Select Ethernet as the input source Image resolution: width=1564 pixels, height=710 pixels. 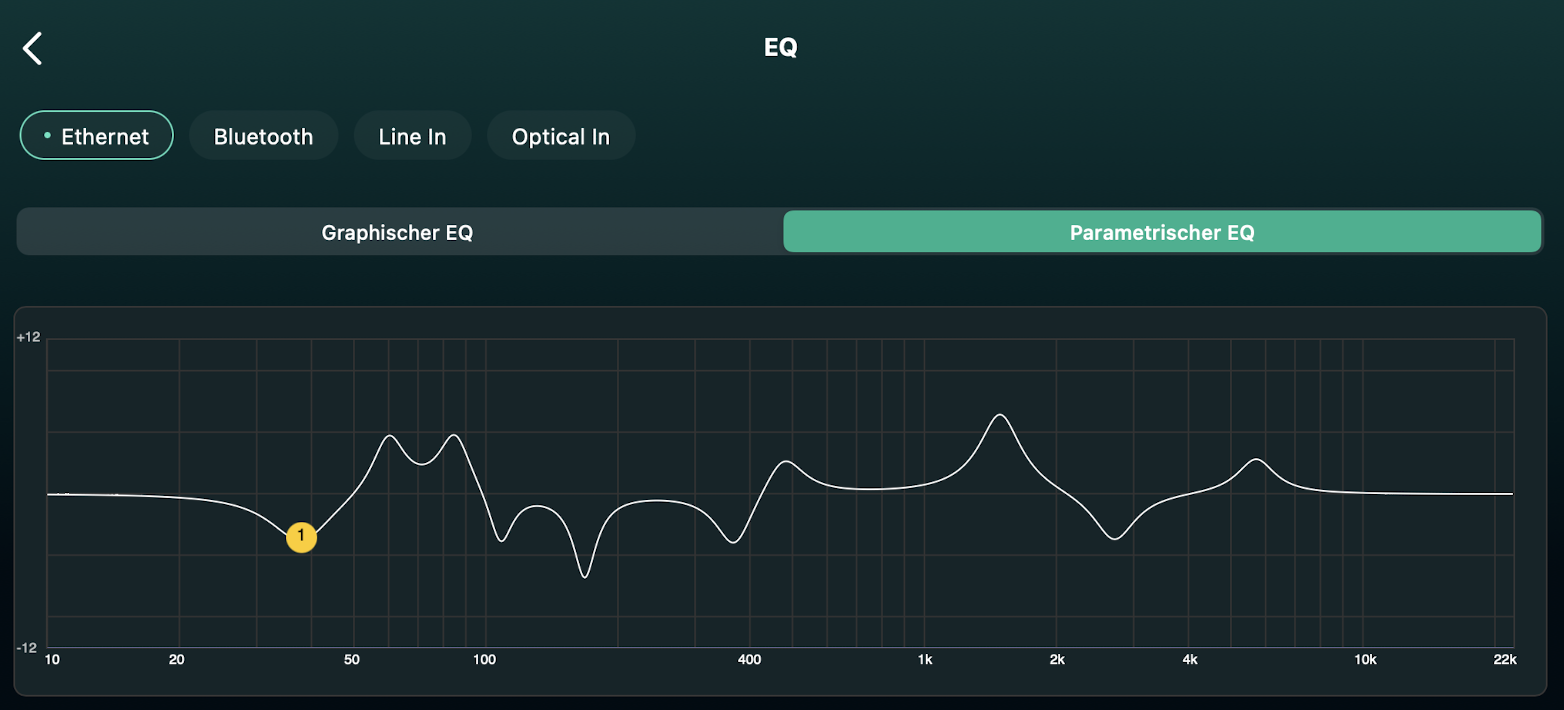(x=97, y=136)
